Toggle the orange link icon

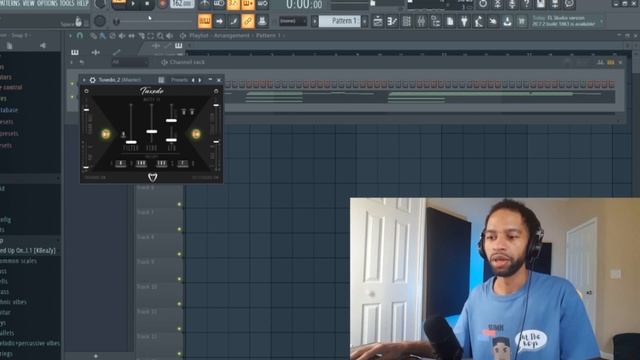pos(248,21)
